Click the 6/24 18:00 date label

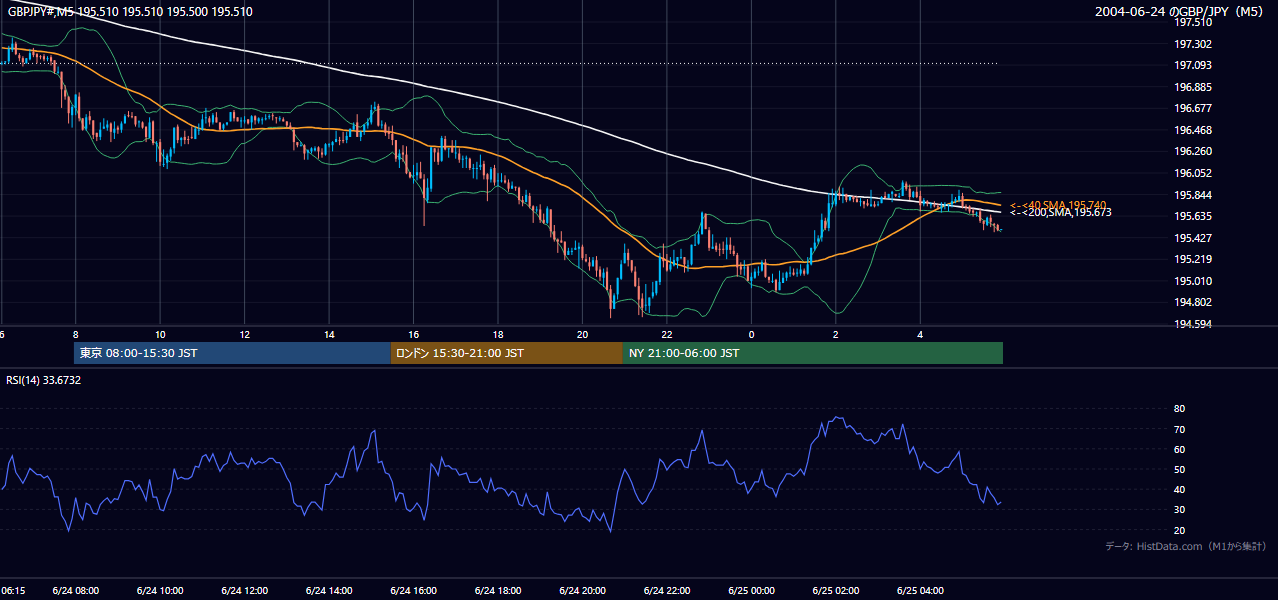click(x=497, y=590)
